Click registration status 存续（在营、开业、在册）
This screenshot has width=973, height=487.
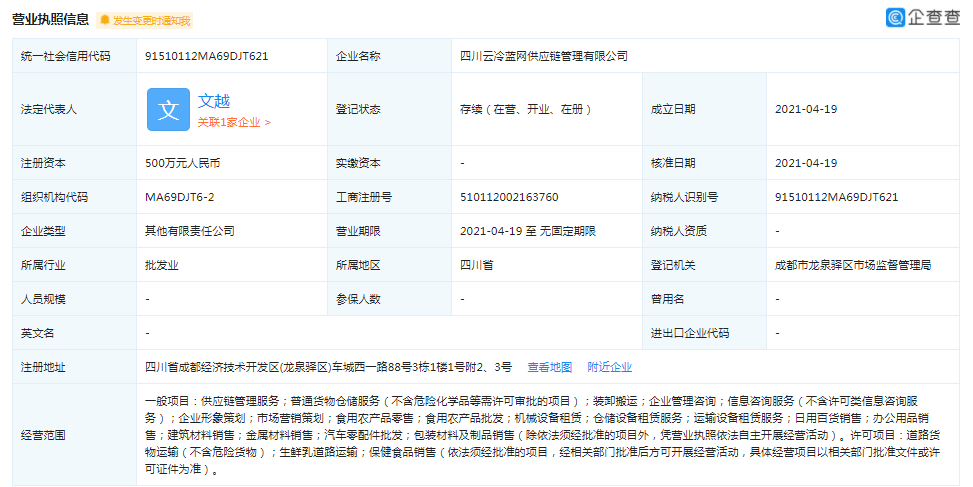pyautogui.click(x=526, y=109)
